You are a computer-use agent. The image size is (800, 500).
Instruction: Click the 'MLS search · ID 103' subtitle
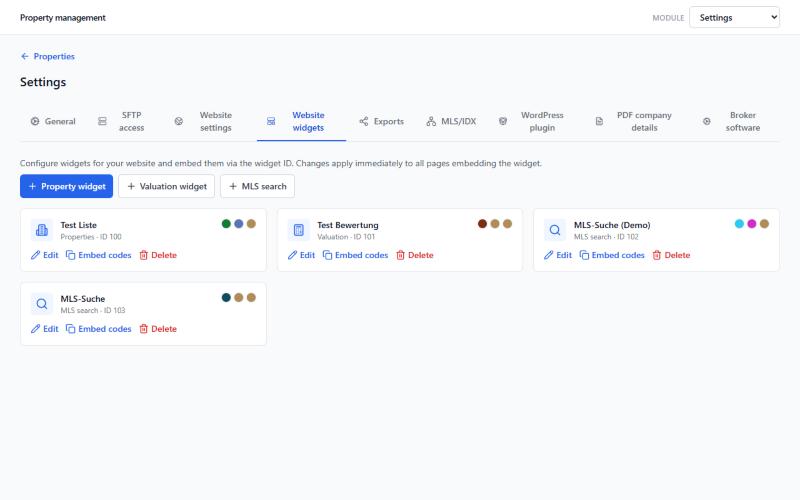[x=93, y=310]
